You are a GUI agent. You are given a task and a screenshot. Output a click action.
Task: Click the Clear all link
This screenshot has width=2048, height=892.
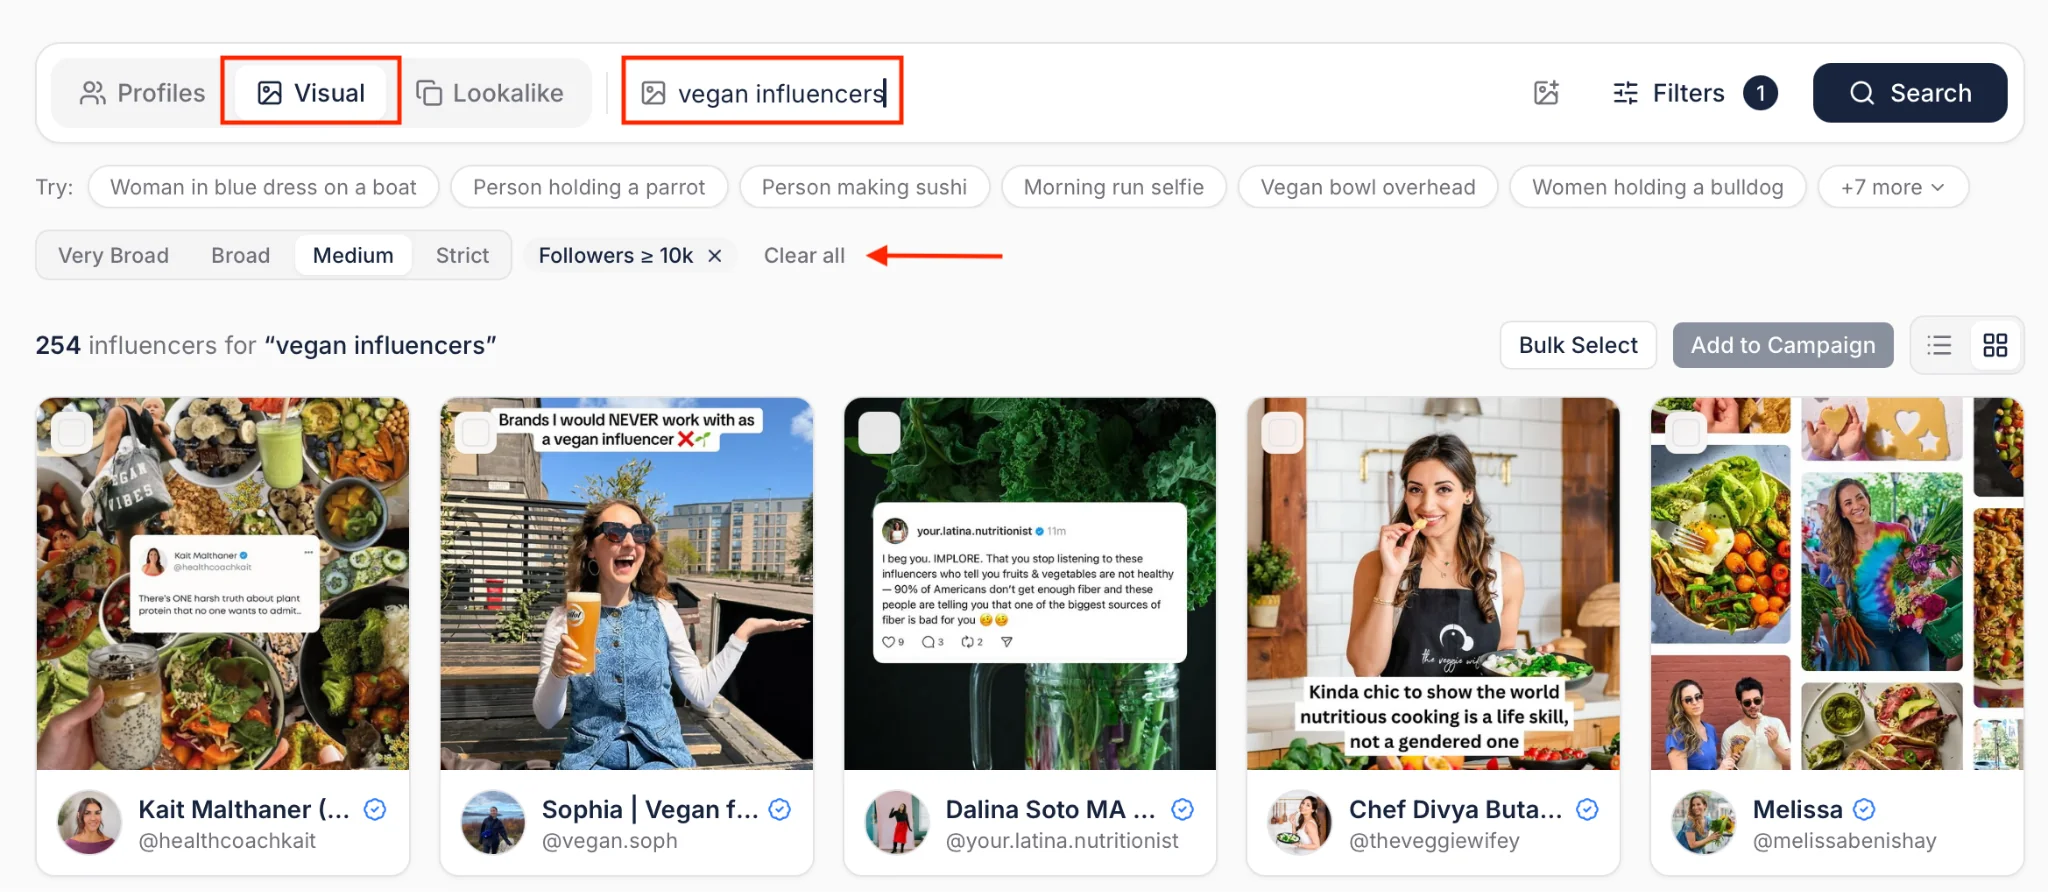804,255
